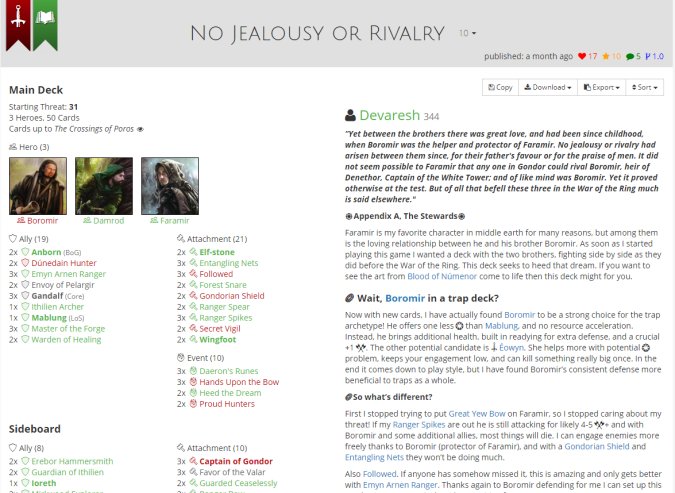Click shield icon beside Emyn Arnen Ranger
The image size is (675, 493).
tap(25, 274)
